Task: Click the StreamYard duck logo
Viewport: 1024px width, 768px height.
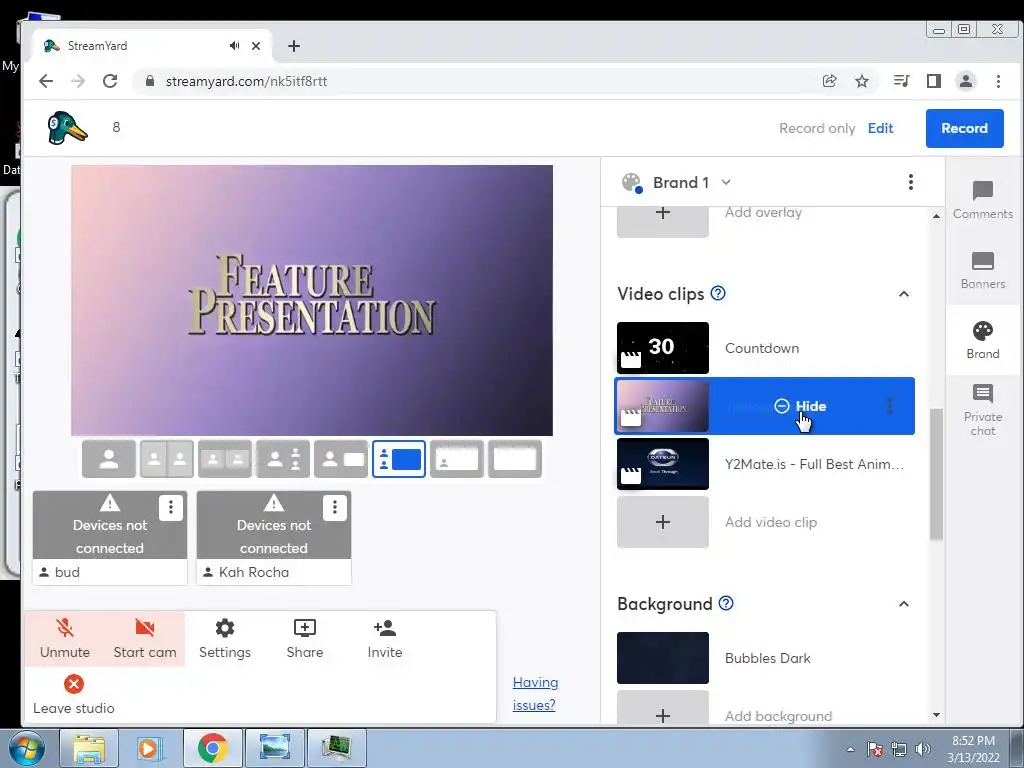Action: [67, 127]
